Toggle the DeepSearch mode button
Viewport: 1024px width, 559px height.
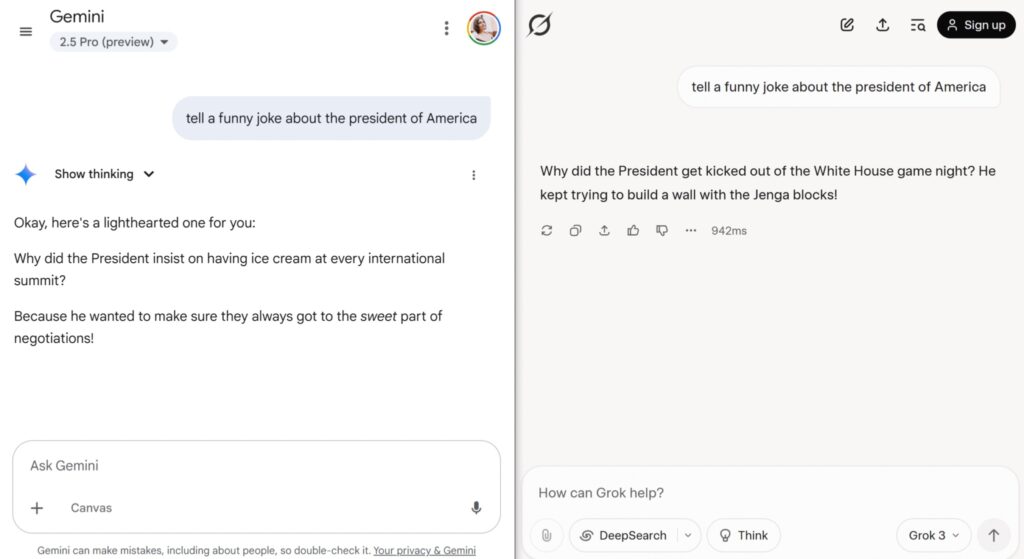coord(623,535)
